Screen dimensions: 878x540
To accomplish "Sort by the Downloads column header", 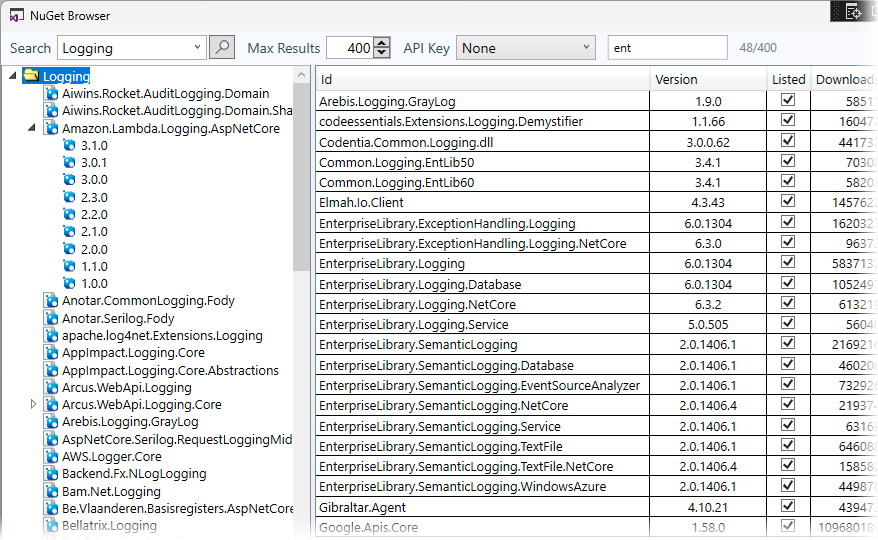I will click(x=844, y=79).
